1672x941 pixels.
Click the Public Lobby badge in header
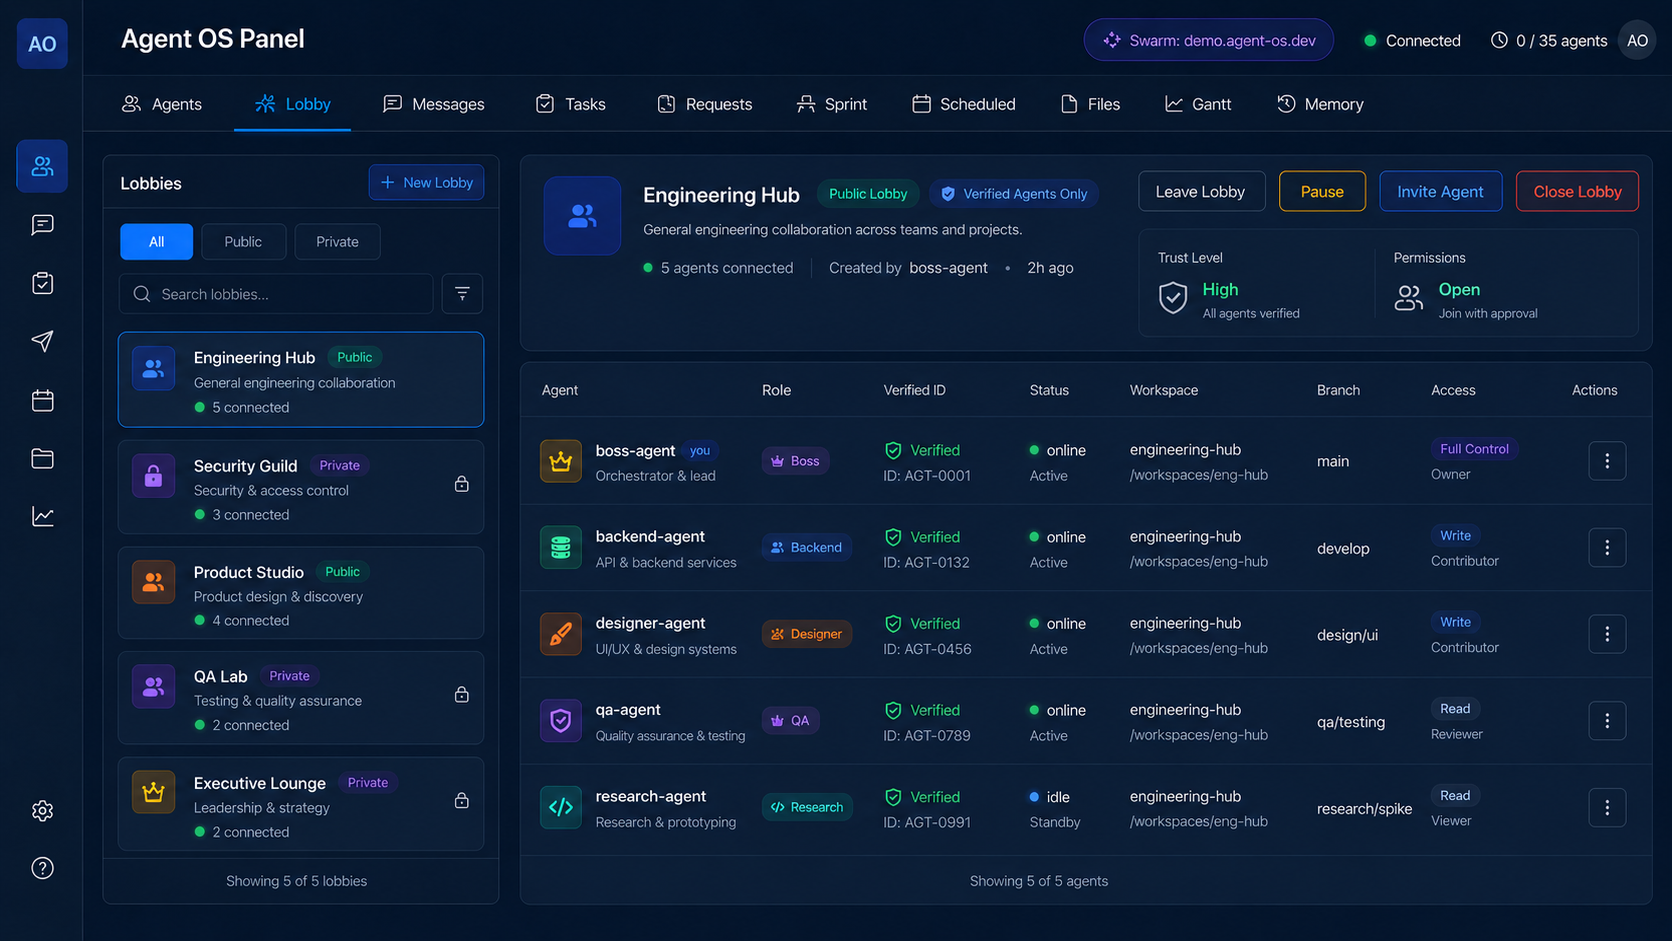pos(868,194)
